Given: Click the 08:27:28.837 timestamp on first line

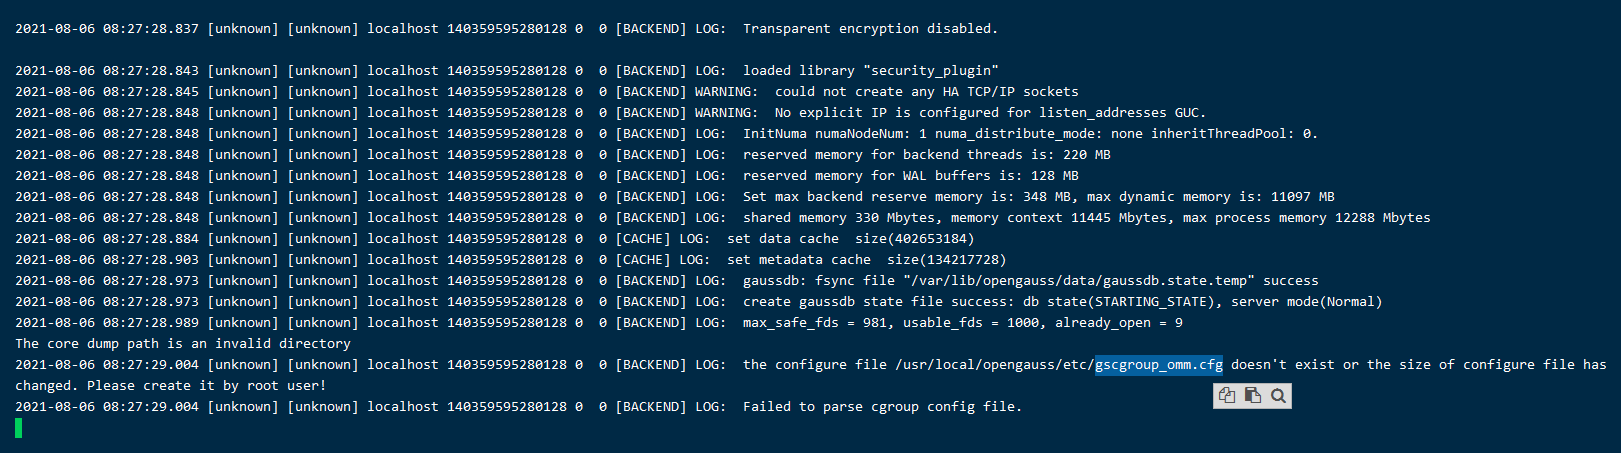Looking at the screenshot, I should [150, 29].
